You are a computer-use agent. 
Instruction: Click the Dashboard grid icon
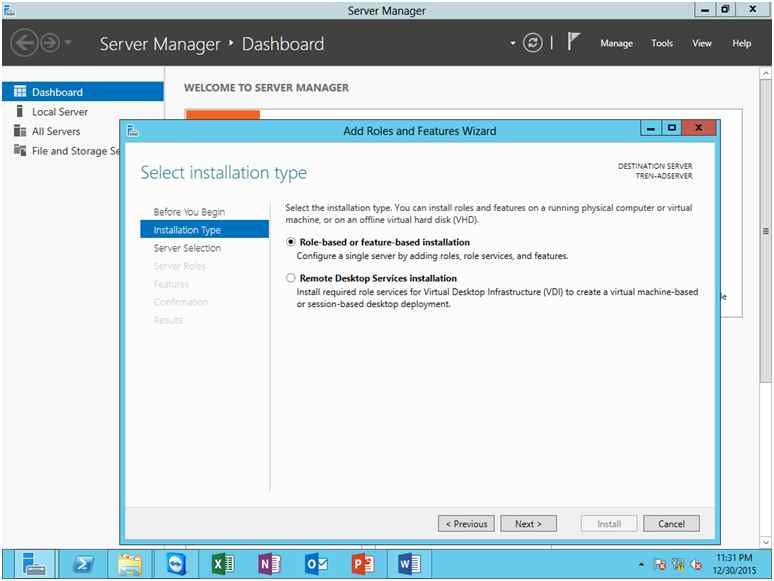click(x=20, y=91)
